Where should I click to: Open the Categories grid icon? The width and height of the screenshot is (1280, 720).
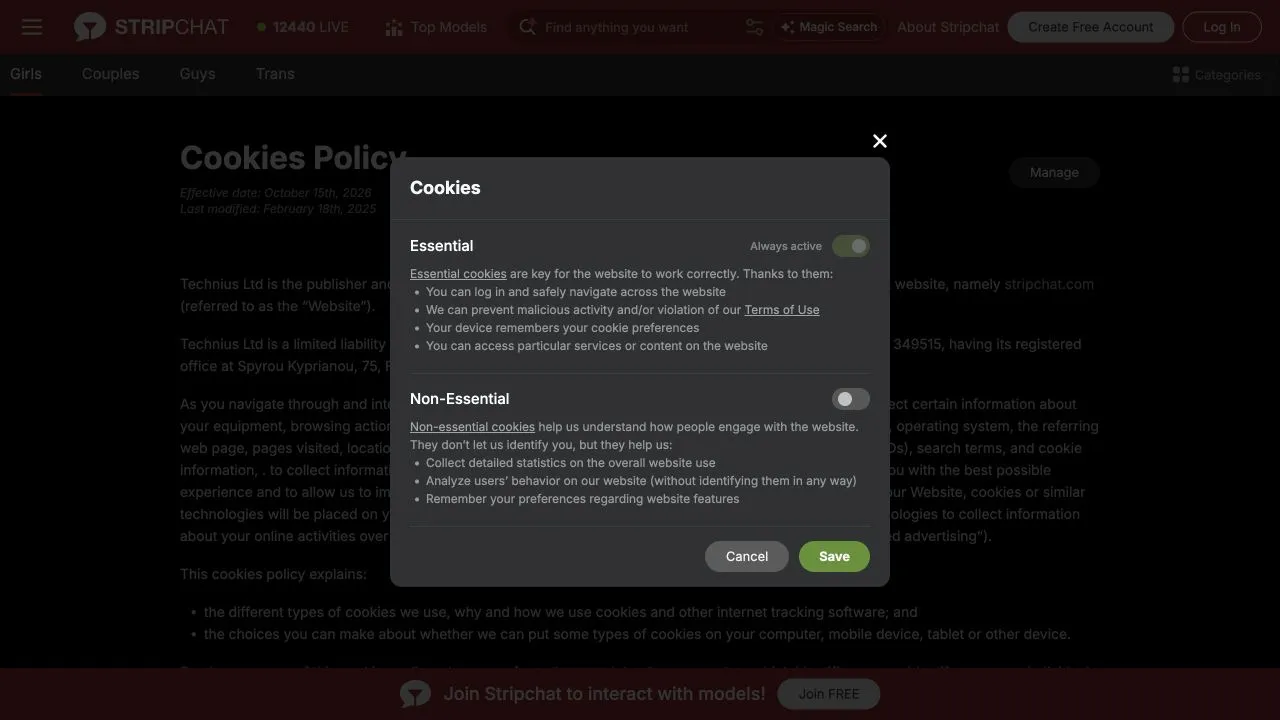tap(1181, 75)
